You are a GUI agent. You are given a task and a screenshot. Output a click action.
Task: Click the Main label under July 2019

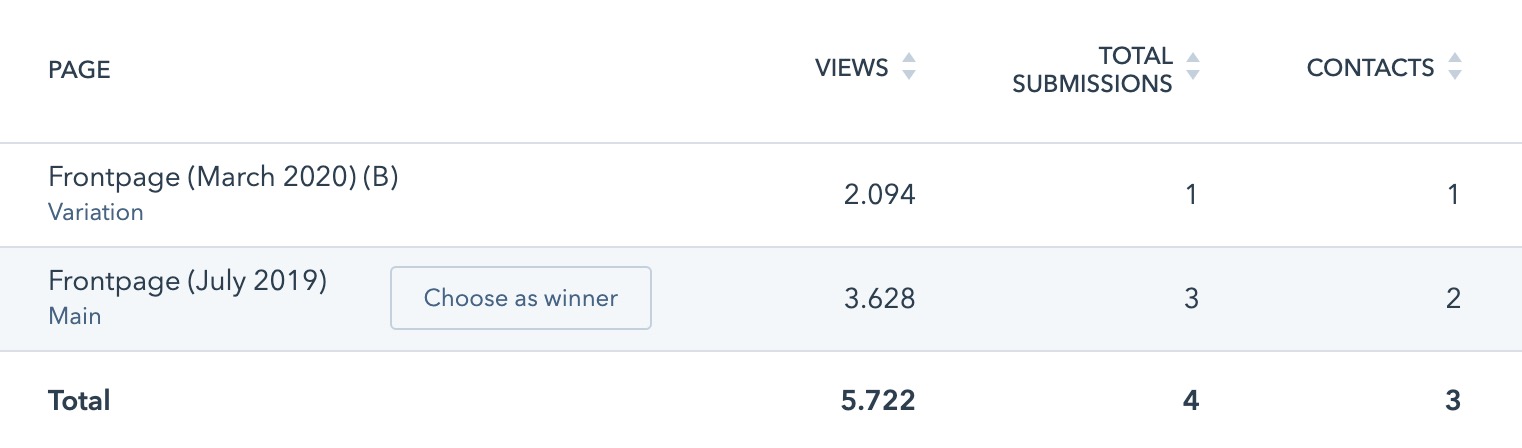(75, 316)
